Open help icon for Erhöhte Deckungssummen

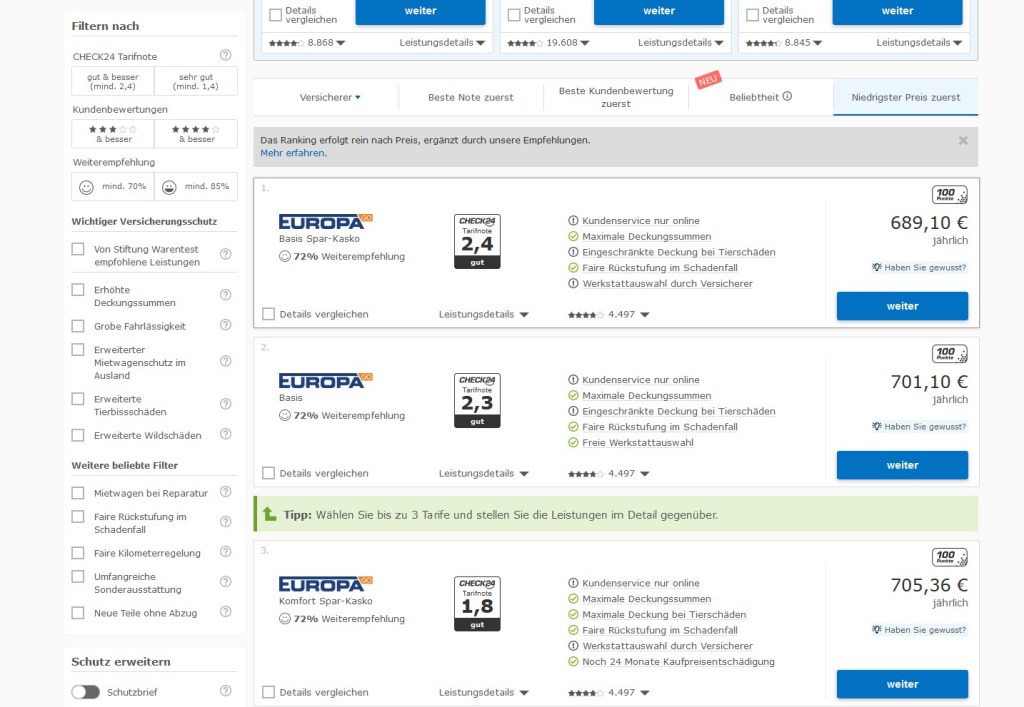(225, 294)
